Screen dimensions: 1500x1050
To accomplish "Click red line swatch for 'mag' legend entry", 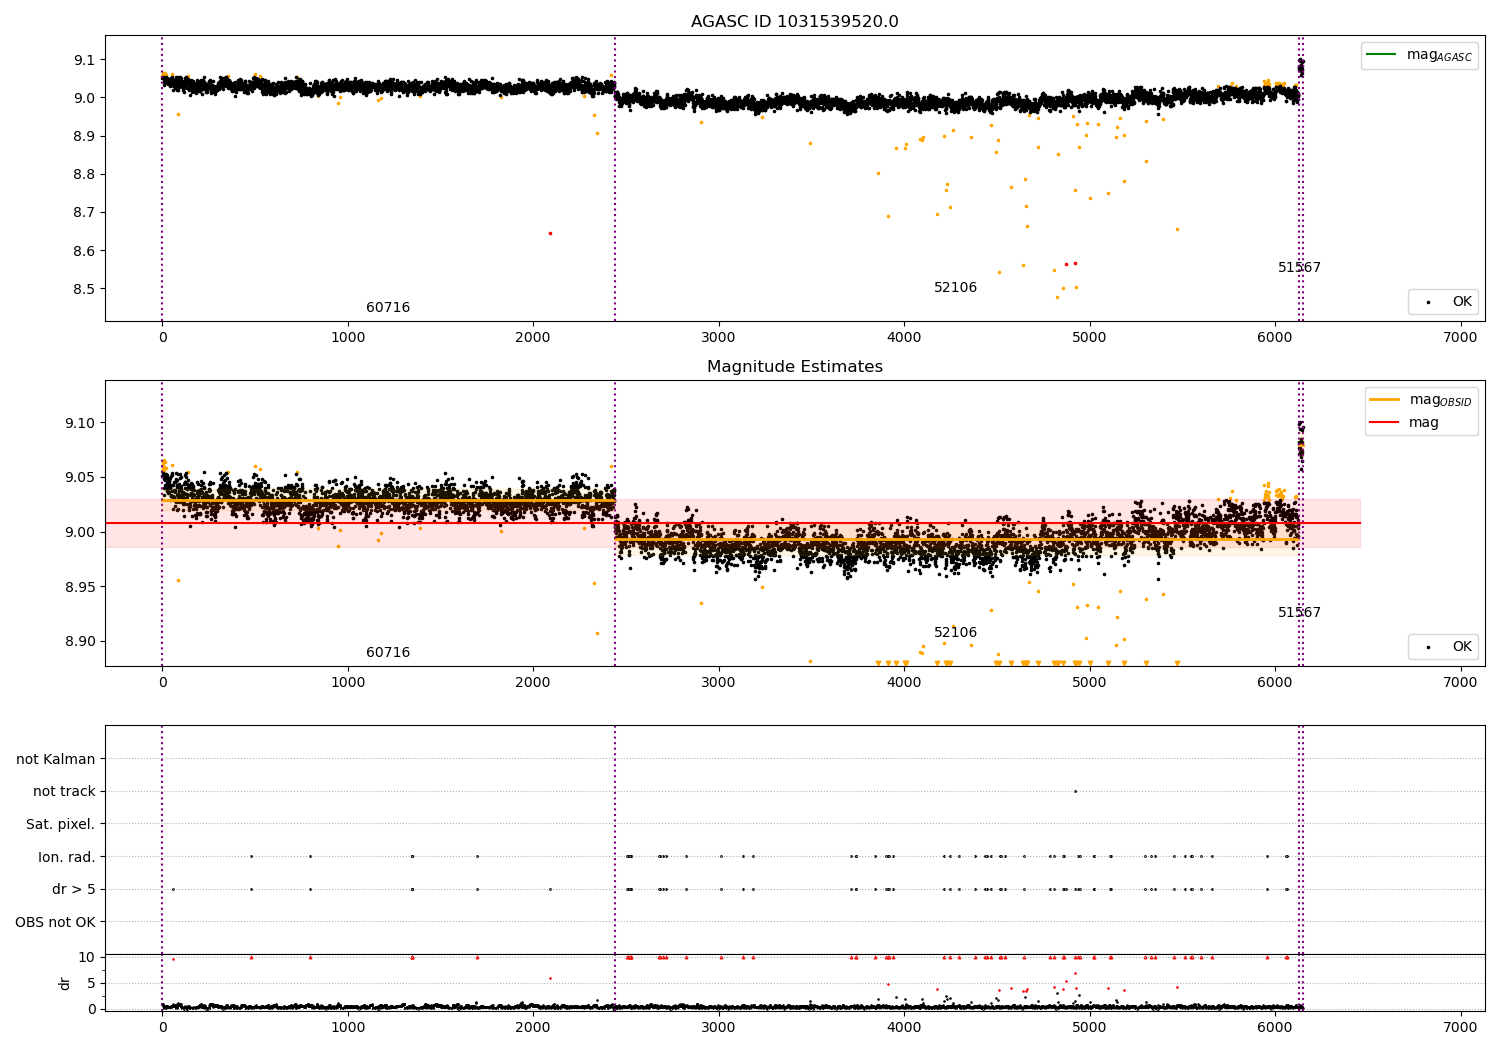I will click(1385, 422).
